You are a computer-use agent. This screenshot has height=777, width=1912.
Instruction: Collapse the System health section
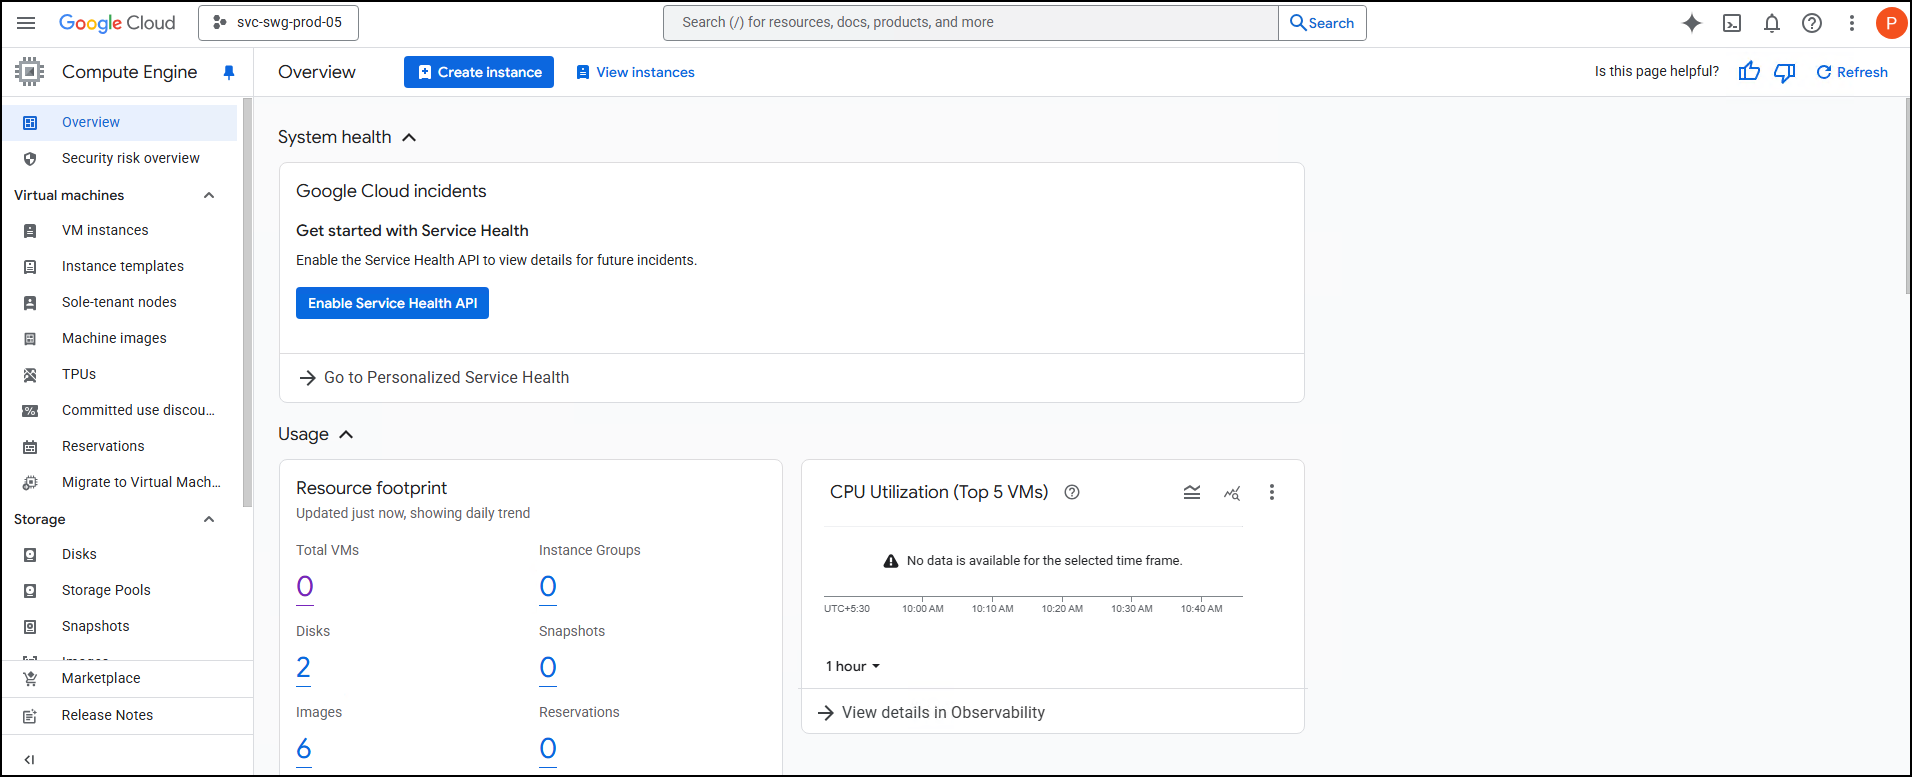(409, 137)
